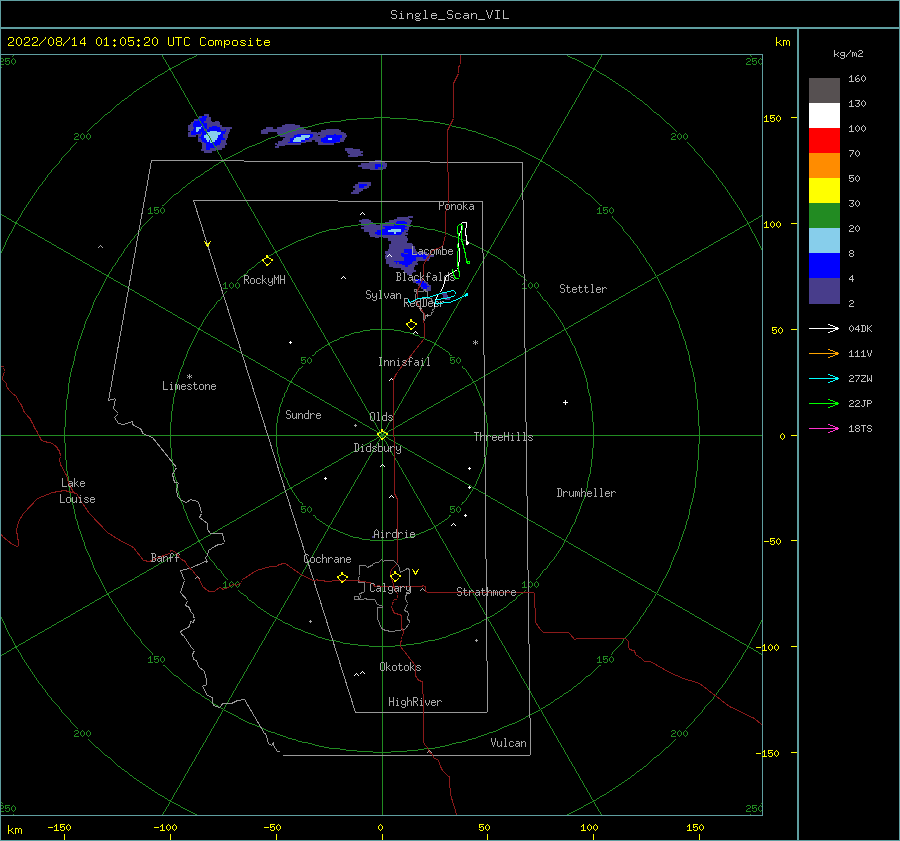Click the asterisk marker above Limestone
Viewport: 900px width, 841px height.
189,377
